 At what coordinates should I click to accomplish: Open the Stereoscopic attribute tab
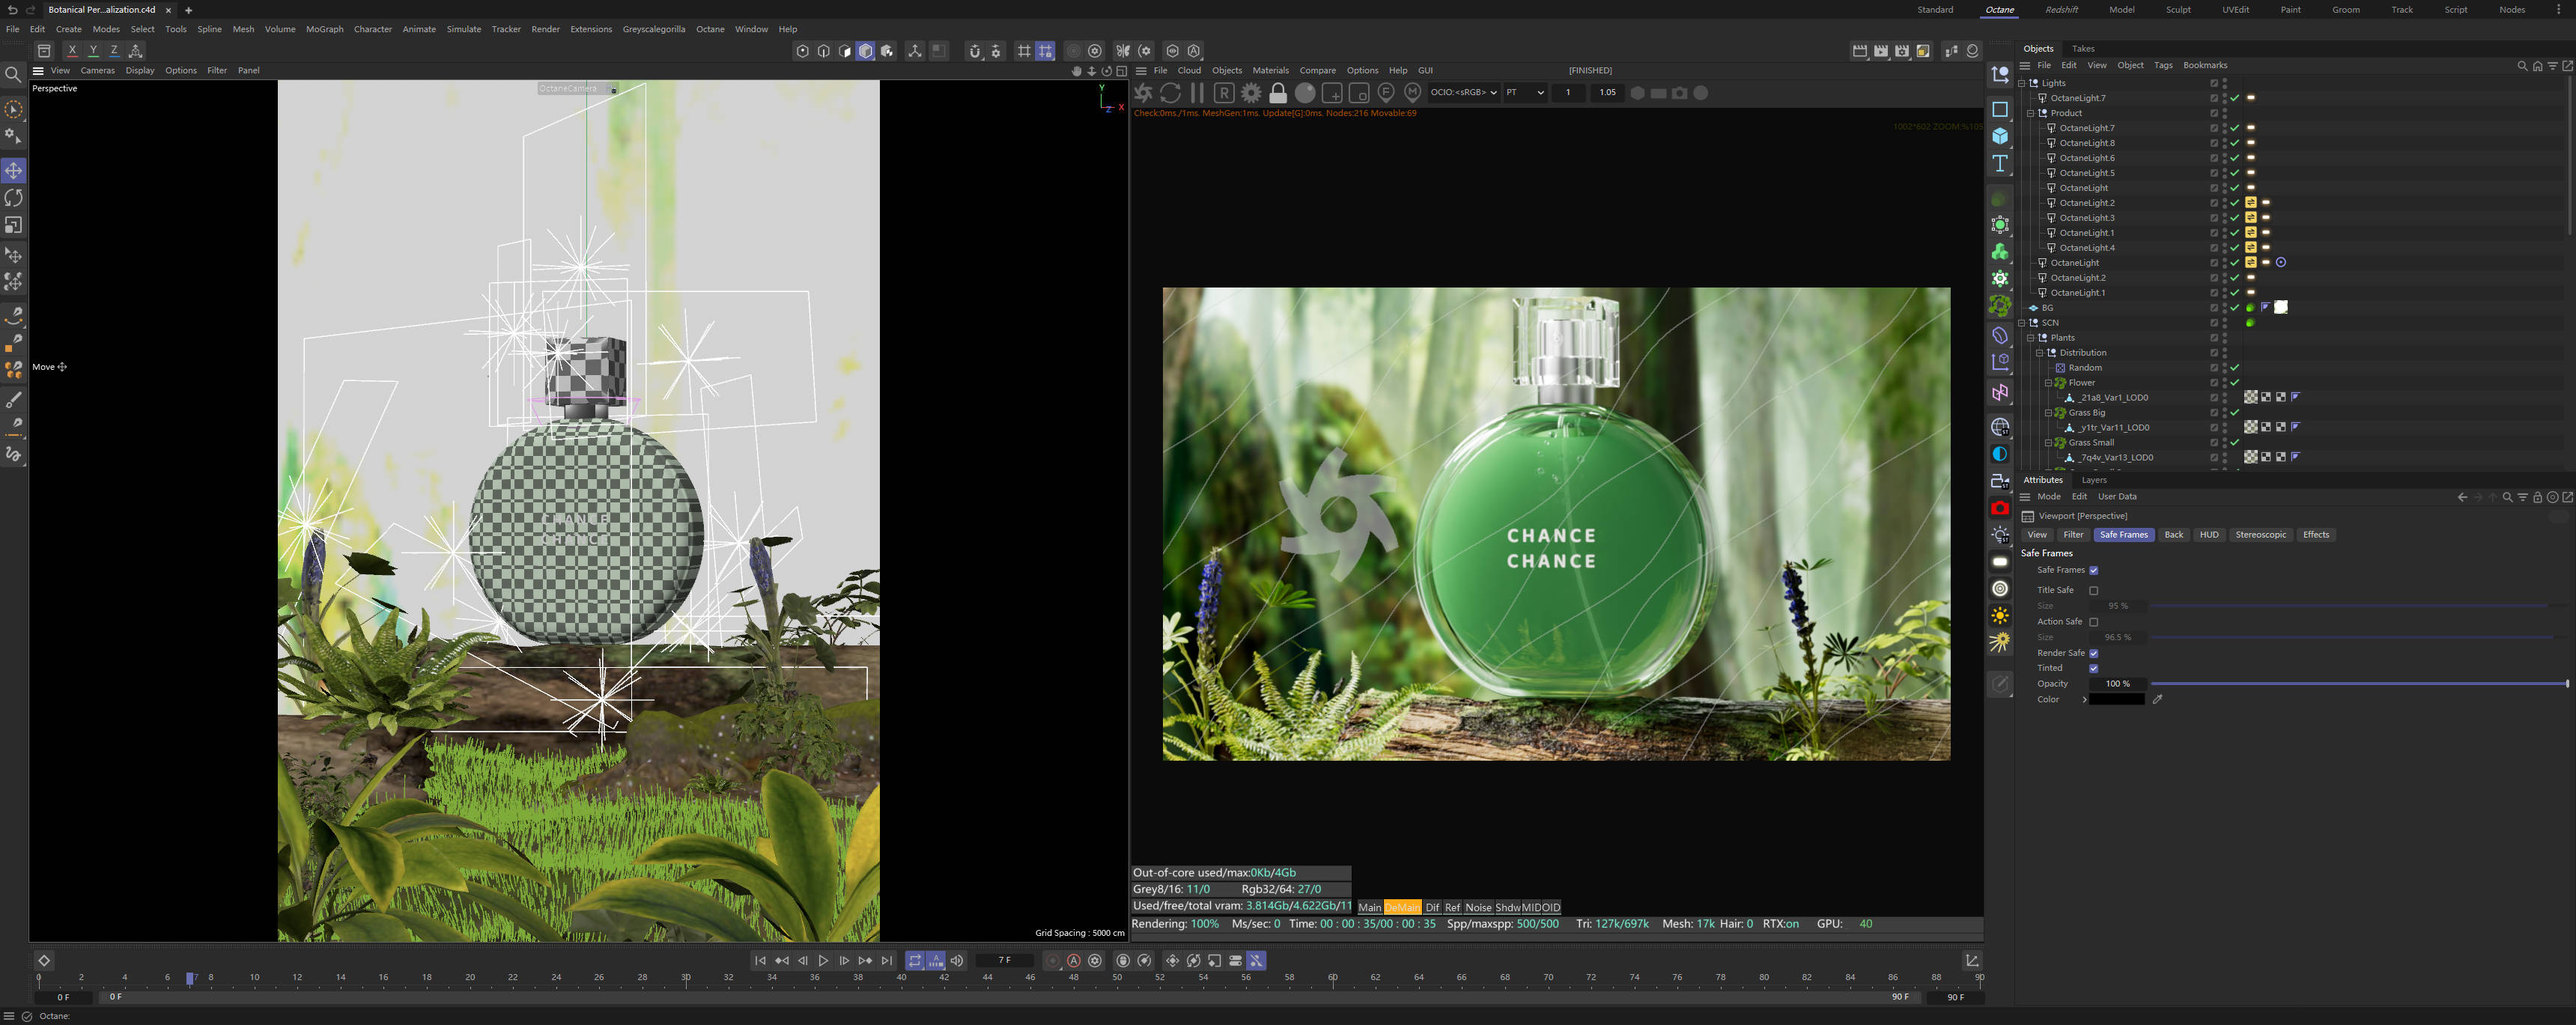pos(2261,535)
